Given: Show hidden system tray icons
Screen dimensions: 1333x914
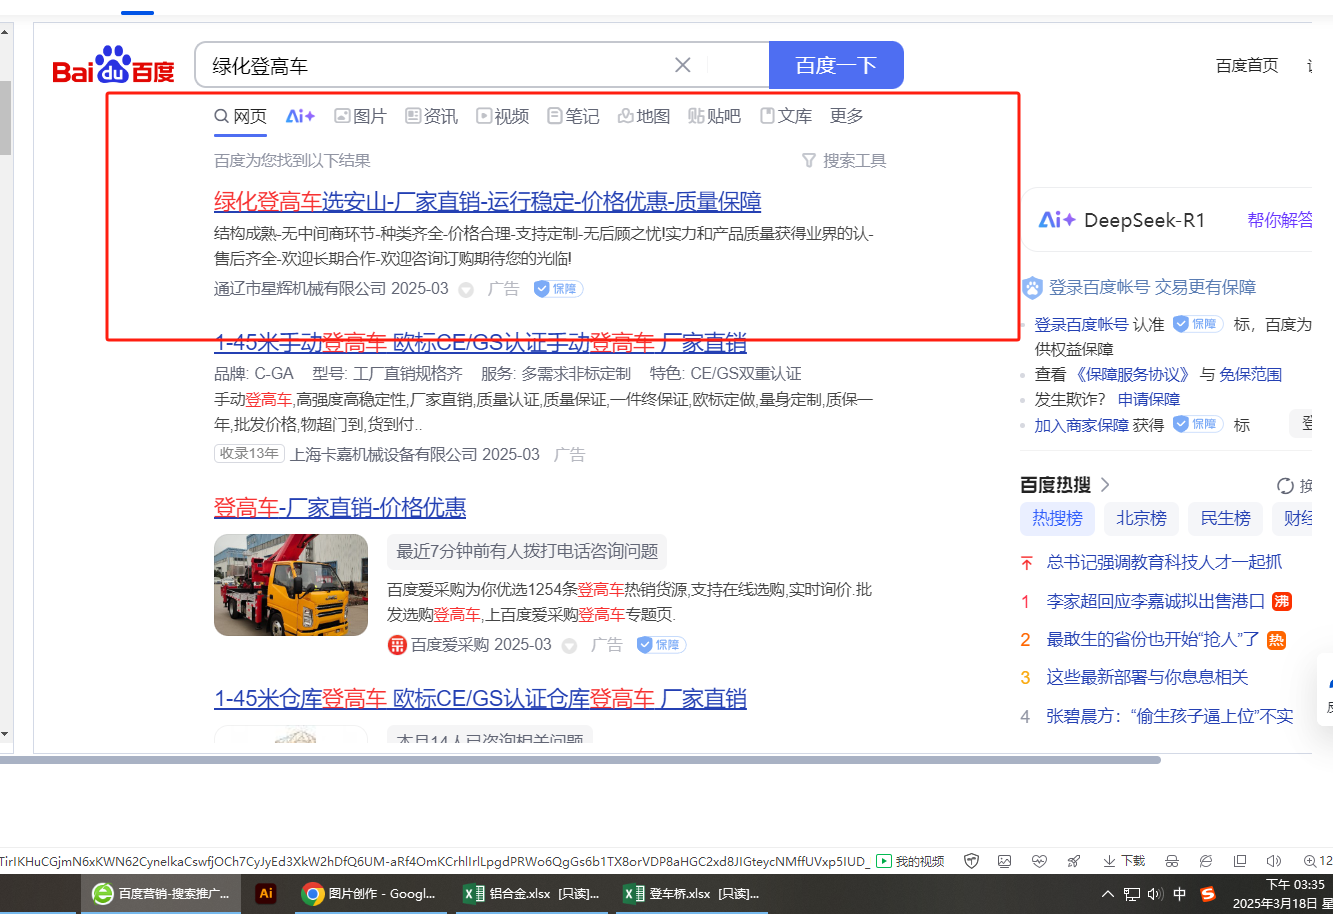Looking at the screenshot, I should tap(1107, 894).
